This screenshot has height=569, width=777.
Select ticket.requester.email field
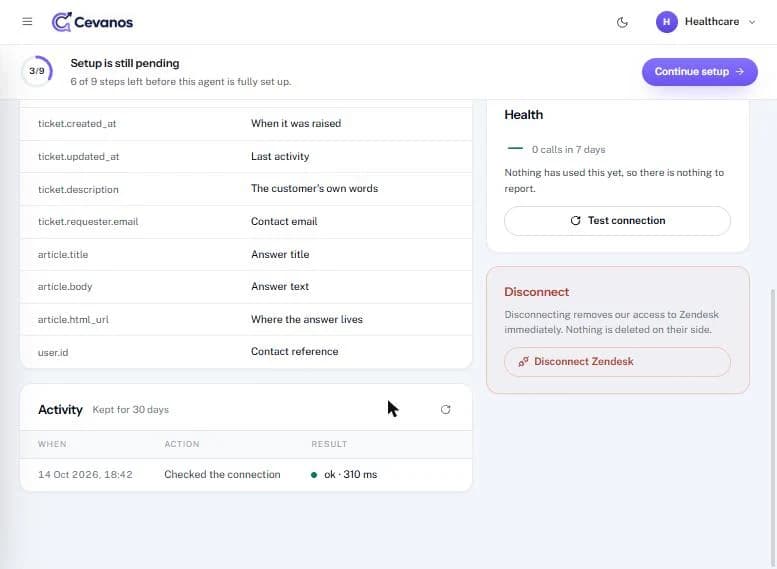tap(88, 222)
